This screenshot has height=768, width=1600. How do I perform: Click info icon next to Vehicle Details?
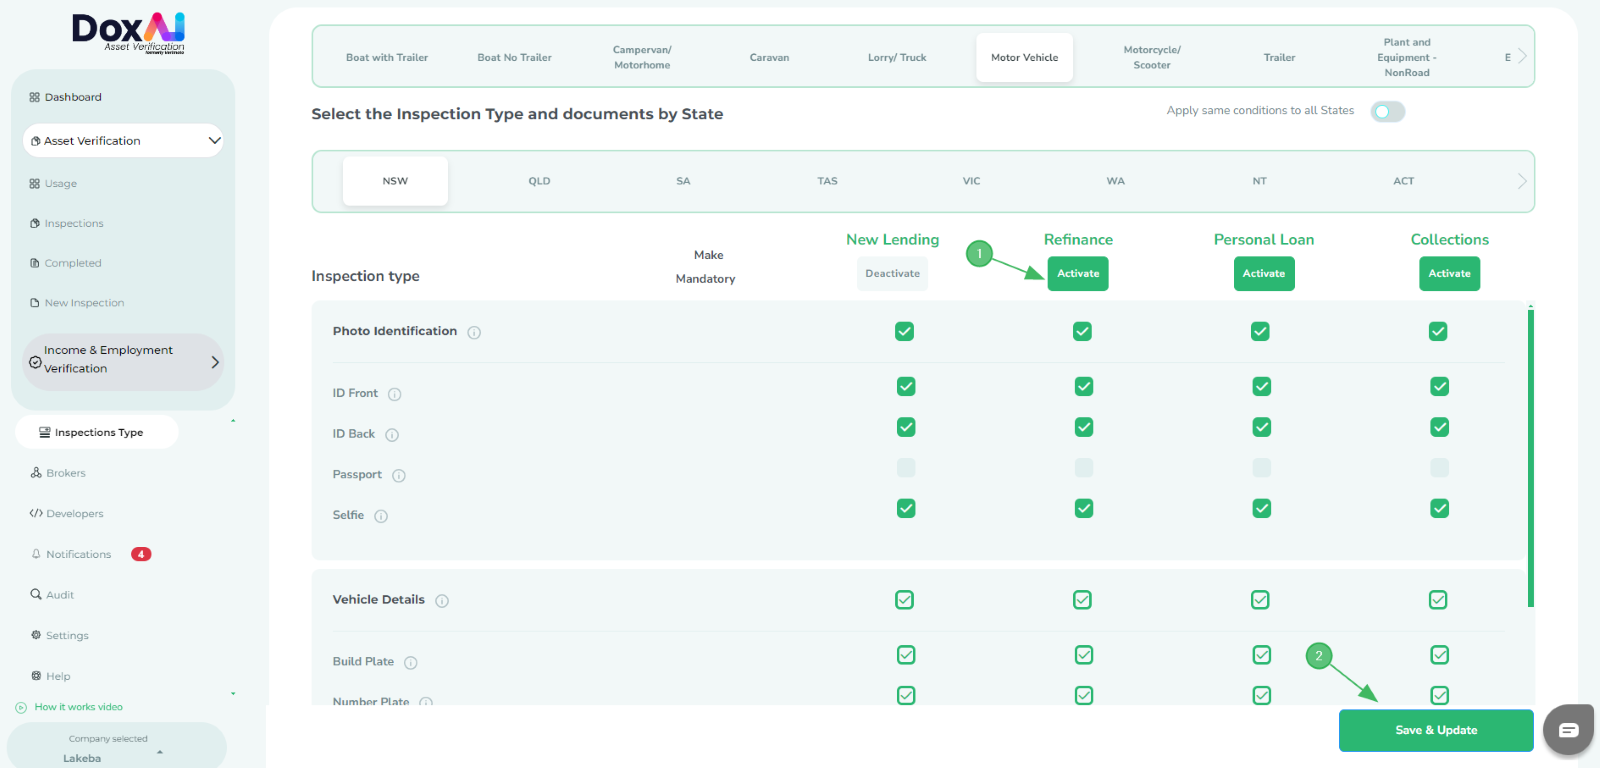coord(442,601)
